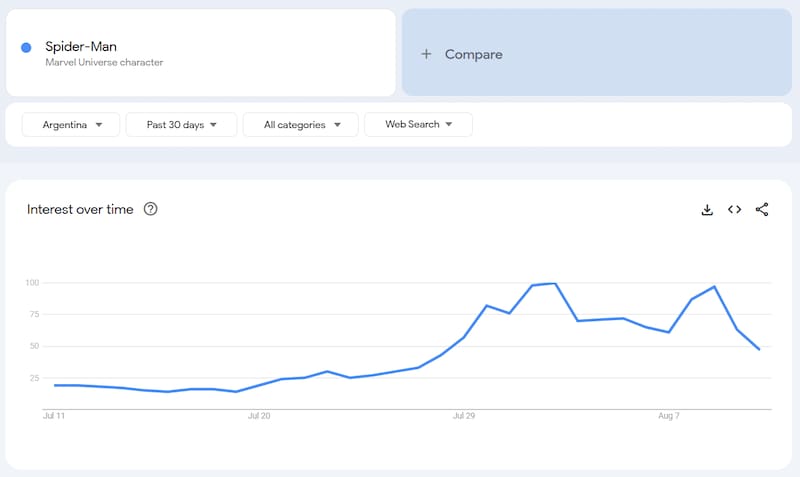
Task: Click the chart line's highest peak
Action: pos(555,284)
